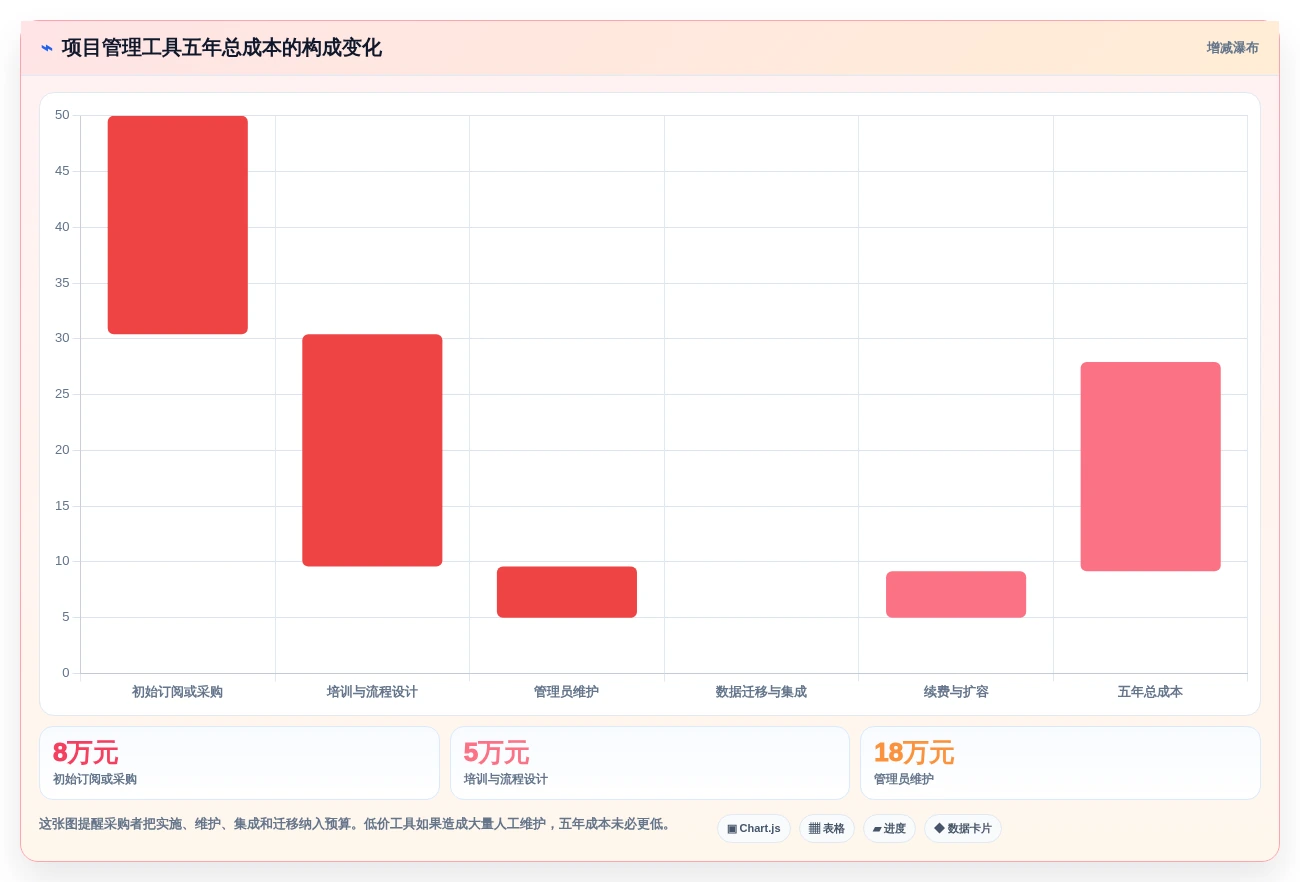1300x882 pixels.
Task: Select the 续费与扩容 pink bar
Action: click(956, 594)
